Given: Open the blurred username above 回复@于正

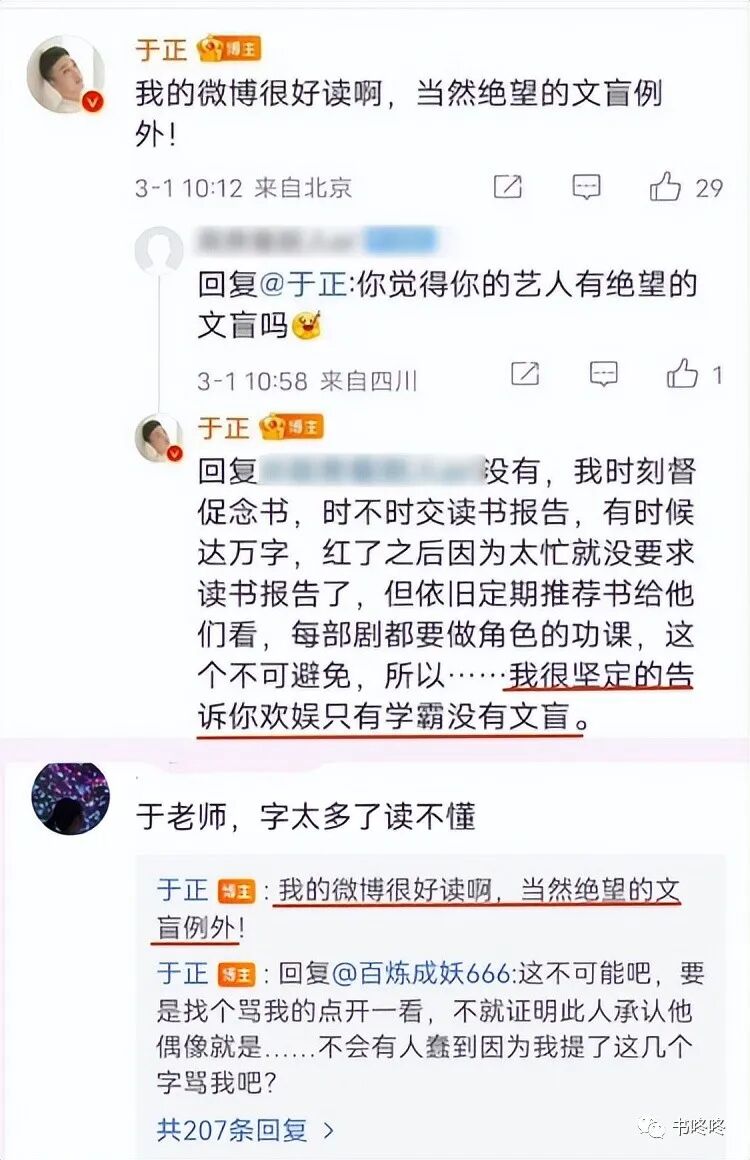Looking at the screenshot, I should (x=318, y=240).
